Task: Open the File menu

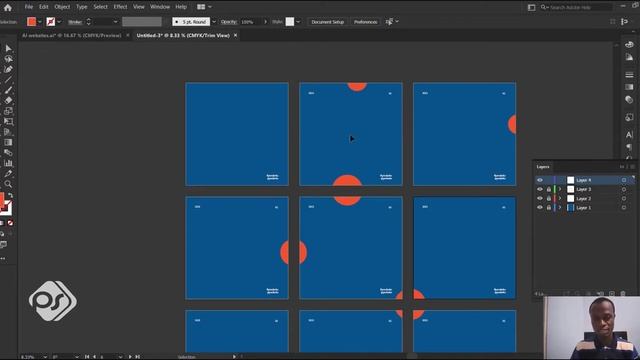Action: pyautogui.click(x=29, y=7)
